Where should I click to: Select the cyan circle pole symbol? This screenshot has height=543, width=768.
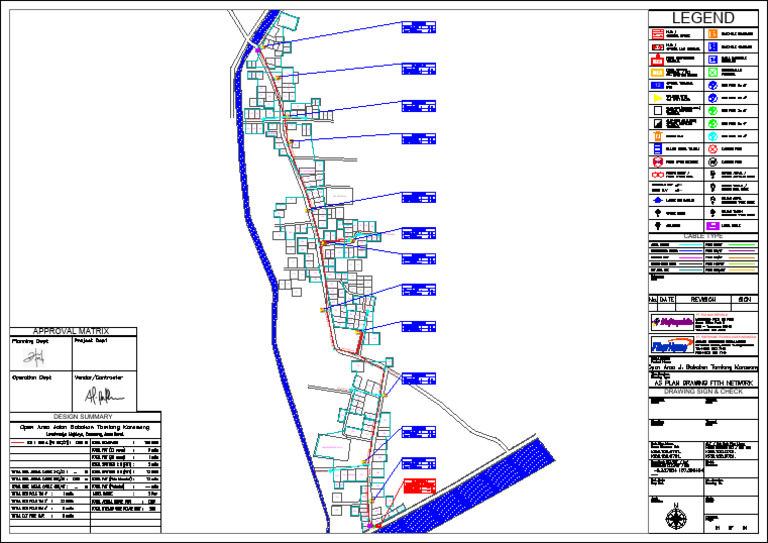click(713, 137)
